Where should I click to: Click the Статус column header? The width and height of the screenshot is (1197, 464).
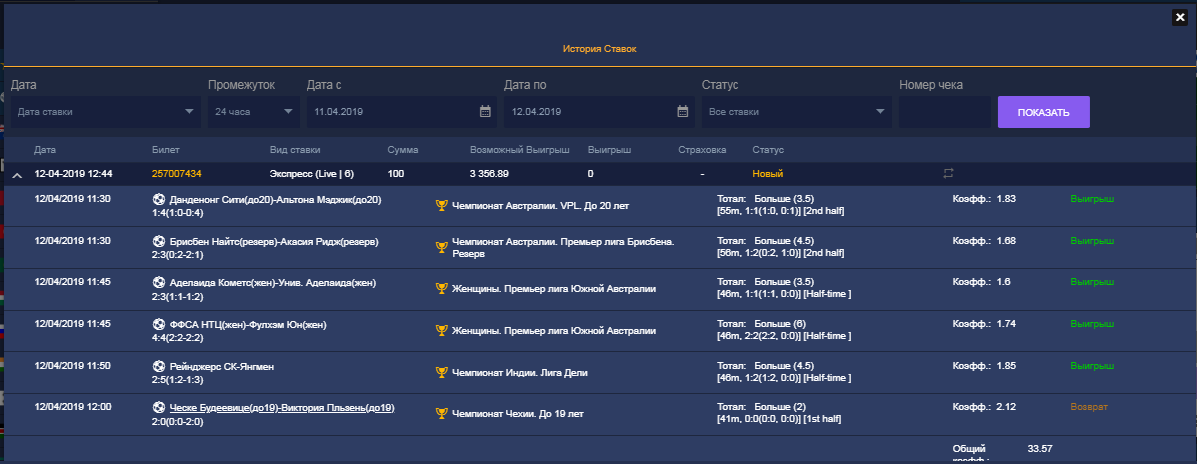click(768, 150)
